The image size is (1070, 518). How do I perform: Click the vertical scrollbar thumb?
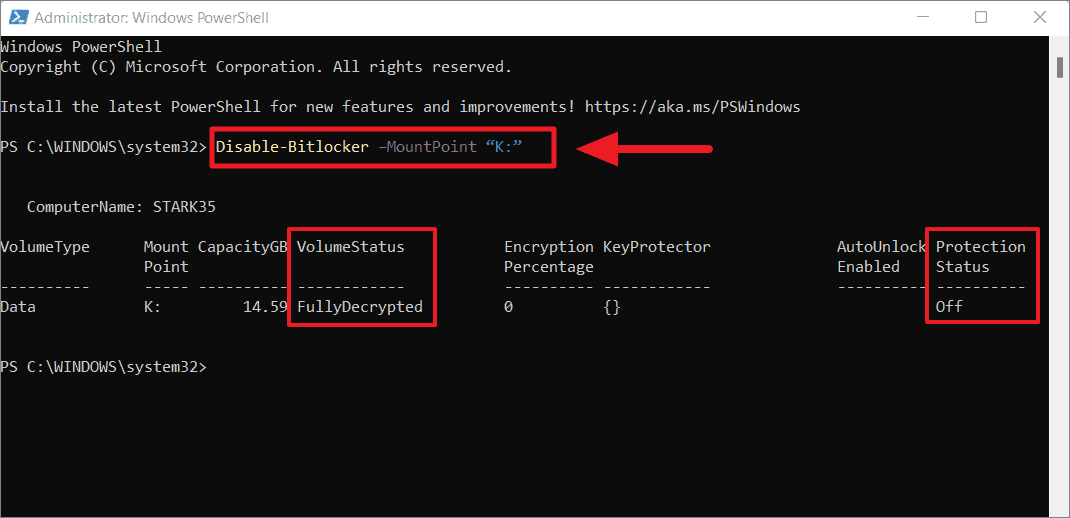[1060, 67]
